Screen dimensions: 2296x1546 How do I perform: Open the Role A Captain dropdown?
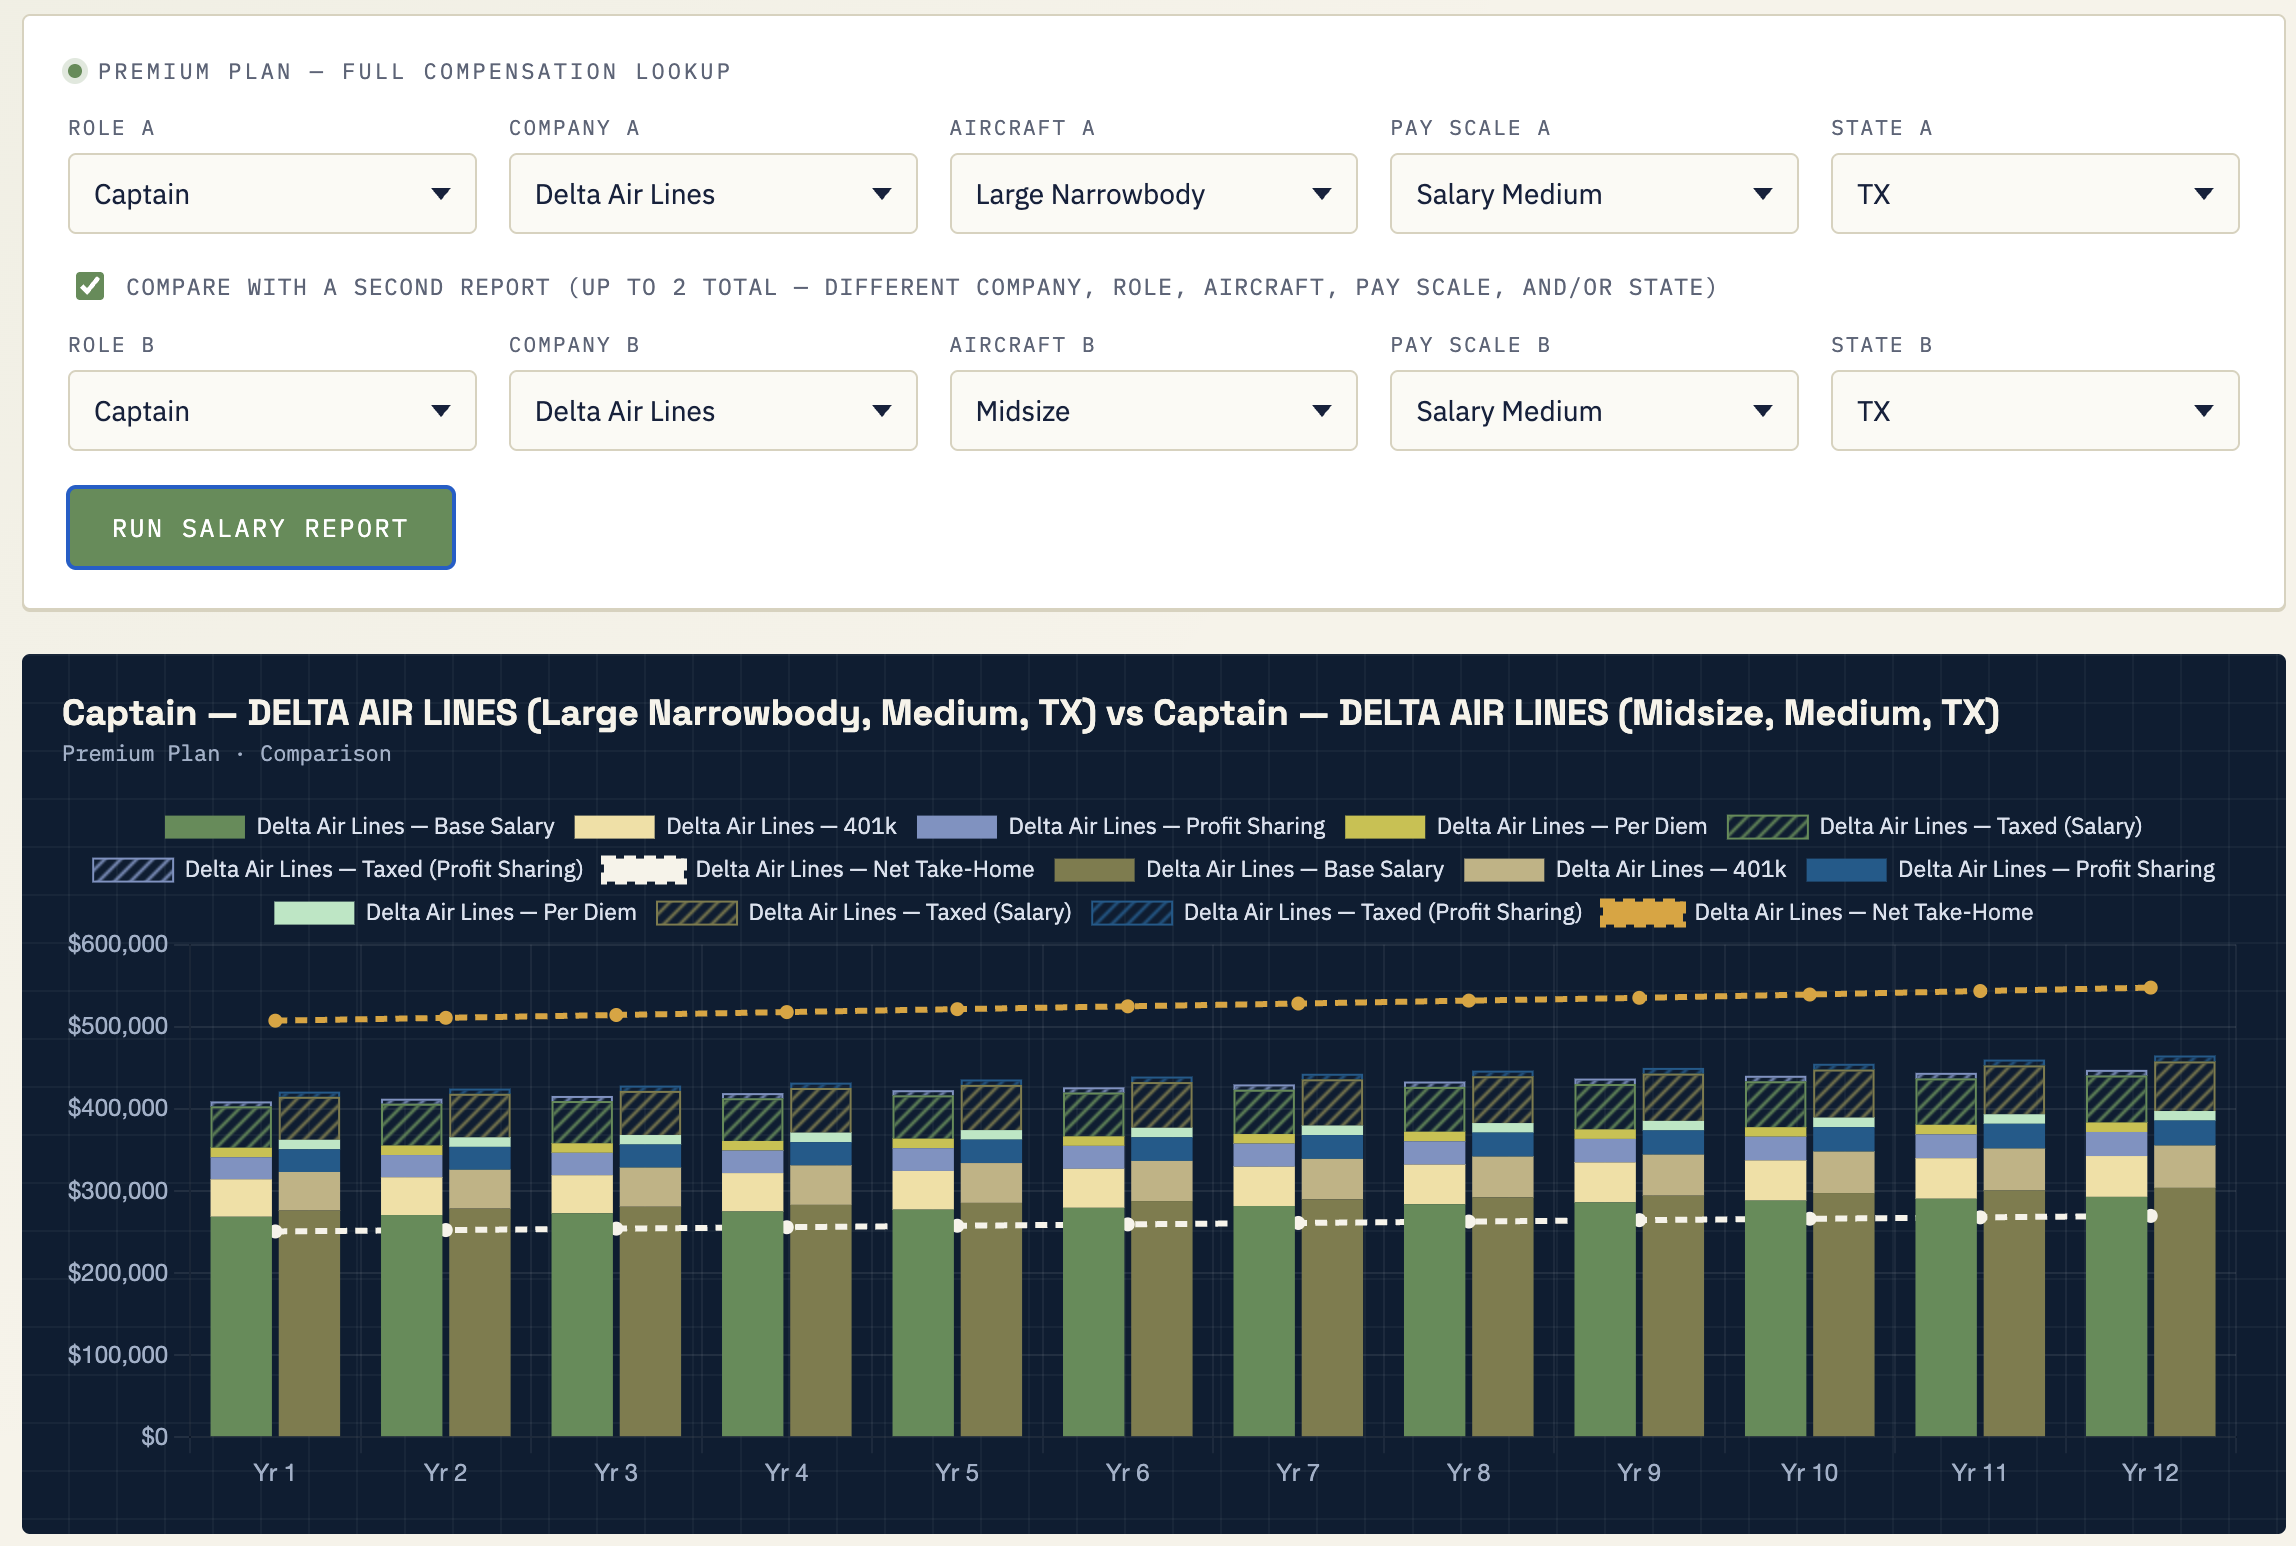click(272, 194)
